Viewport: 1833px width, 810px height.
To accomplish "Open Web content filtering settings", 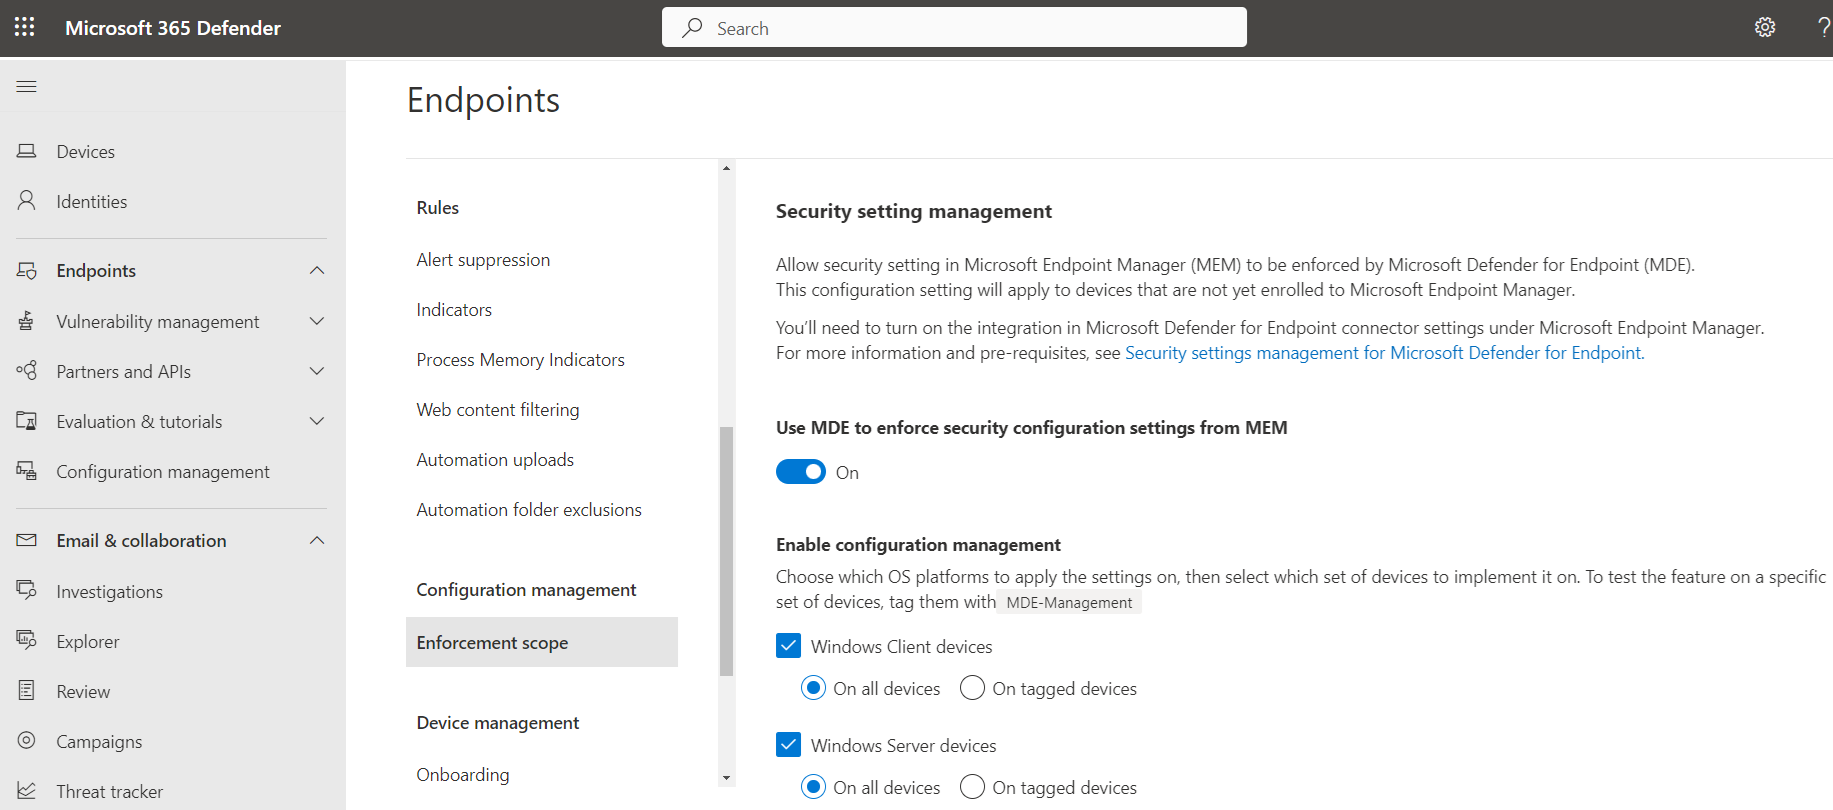I will 498,410.
